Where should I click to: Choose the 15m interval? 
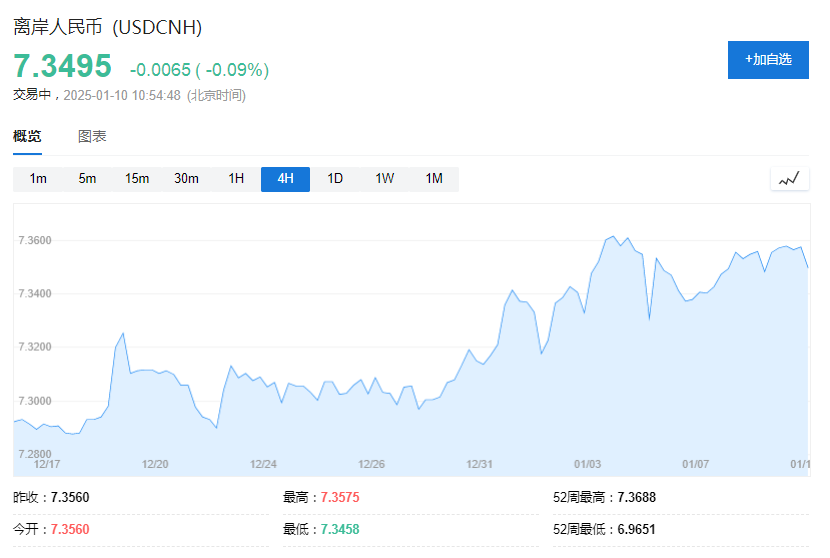tap(137, 179)
